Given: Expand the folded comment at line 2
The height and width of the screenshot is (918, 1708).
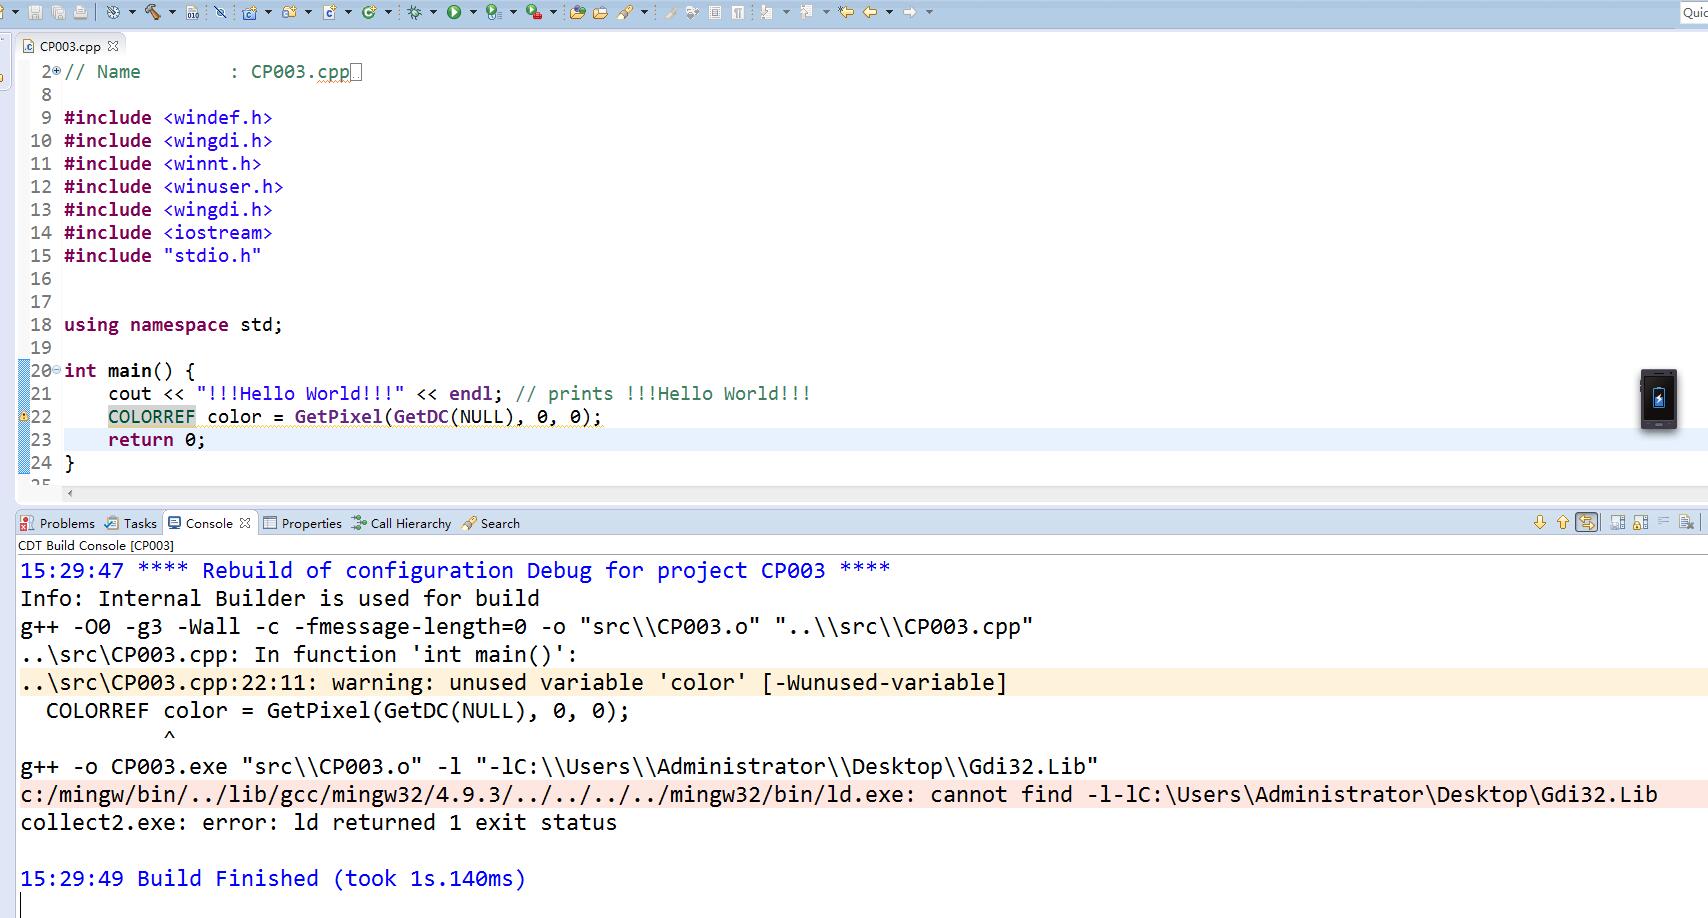Looking at the screenshot, I should click(56, 71).
